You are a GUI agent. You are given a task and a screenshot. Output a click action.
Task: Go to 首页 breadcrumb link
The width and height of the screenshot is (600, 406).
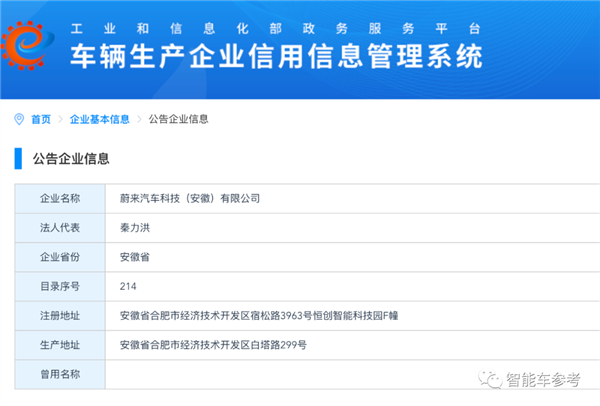(41, 119)
